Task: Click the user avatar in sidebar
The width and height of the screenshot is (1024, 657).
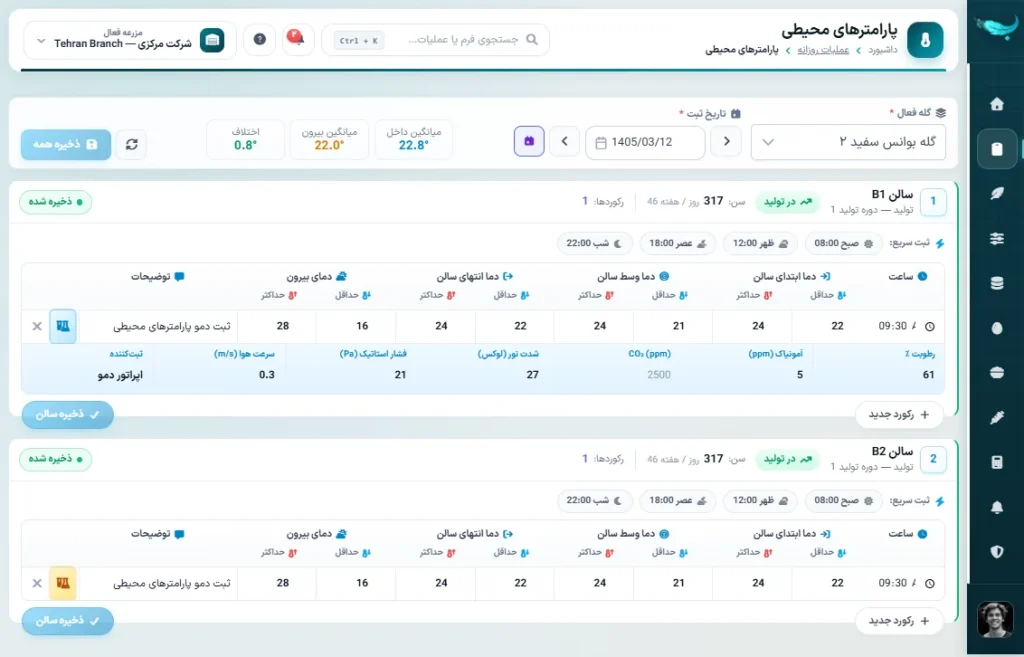Action: (x=995, y=619)
